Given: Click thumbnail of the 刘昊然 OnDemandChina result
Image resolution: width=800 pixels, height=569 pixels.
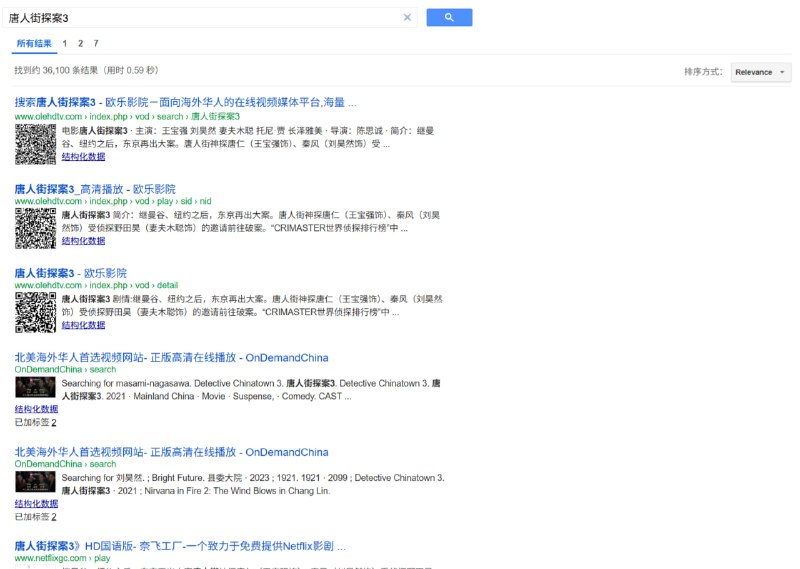Looking at the screenshot, I should [35, 482].
